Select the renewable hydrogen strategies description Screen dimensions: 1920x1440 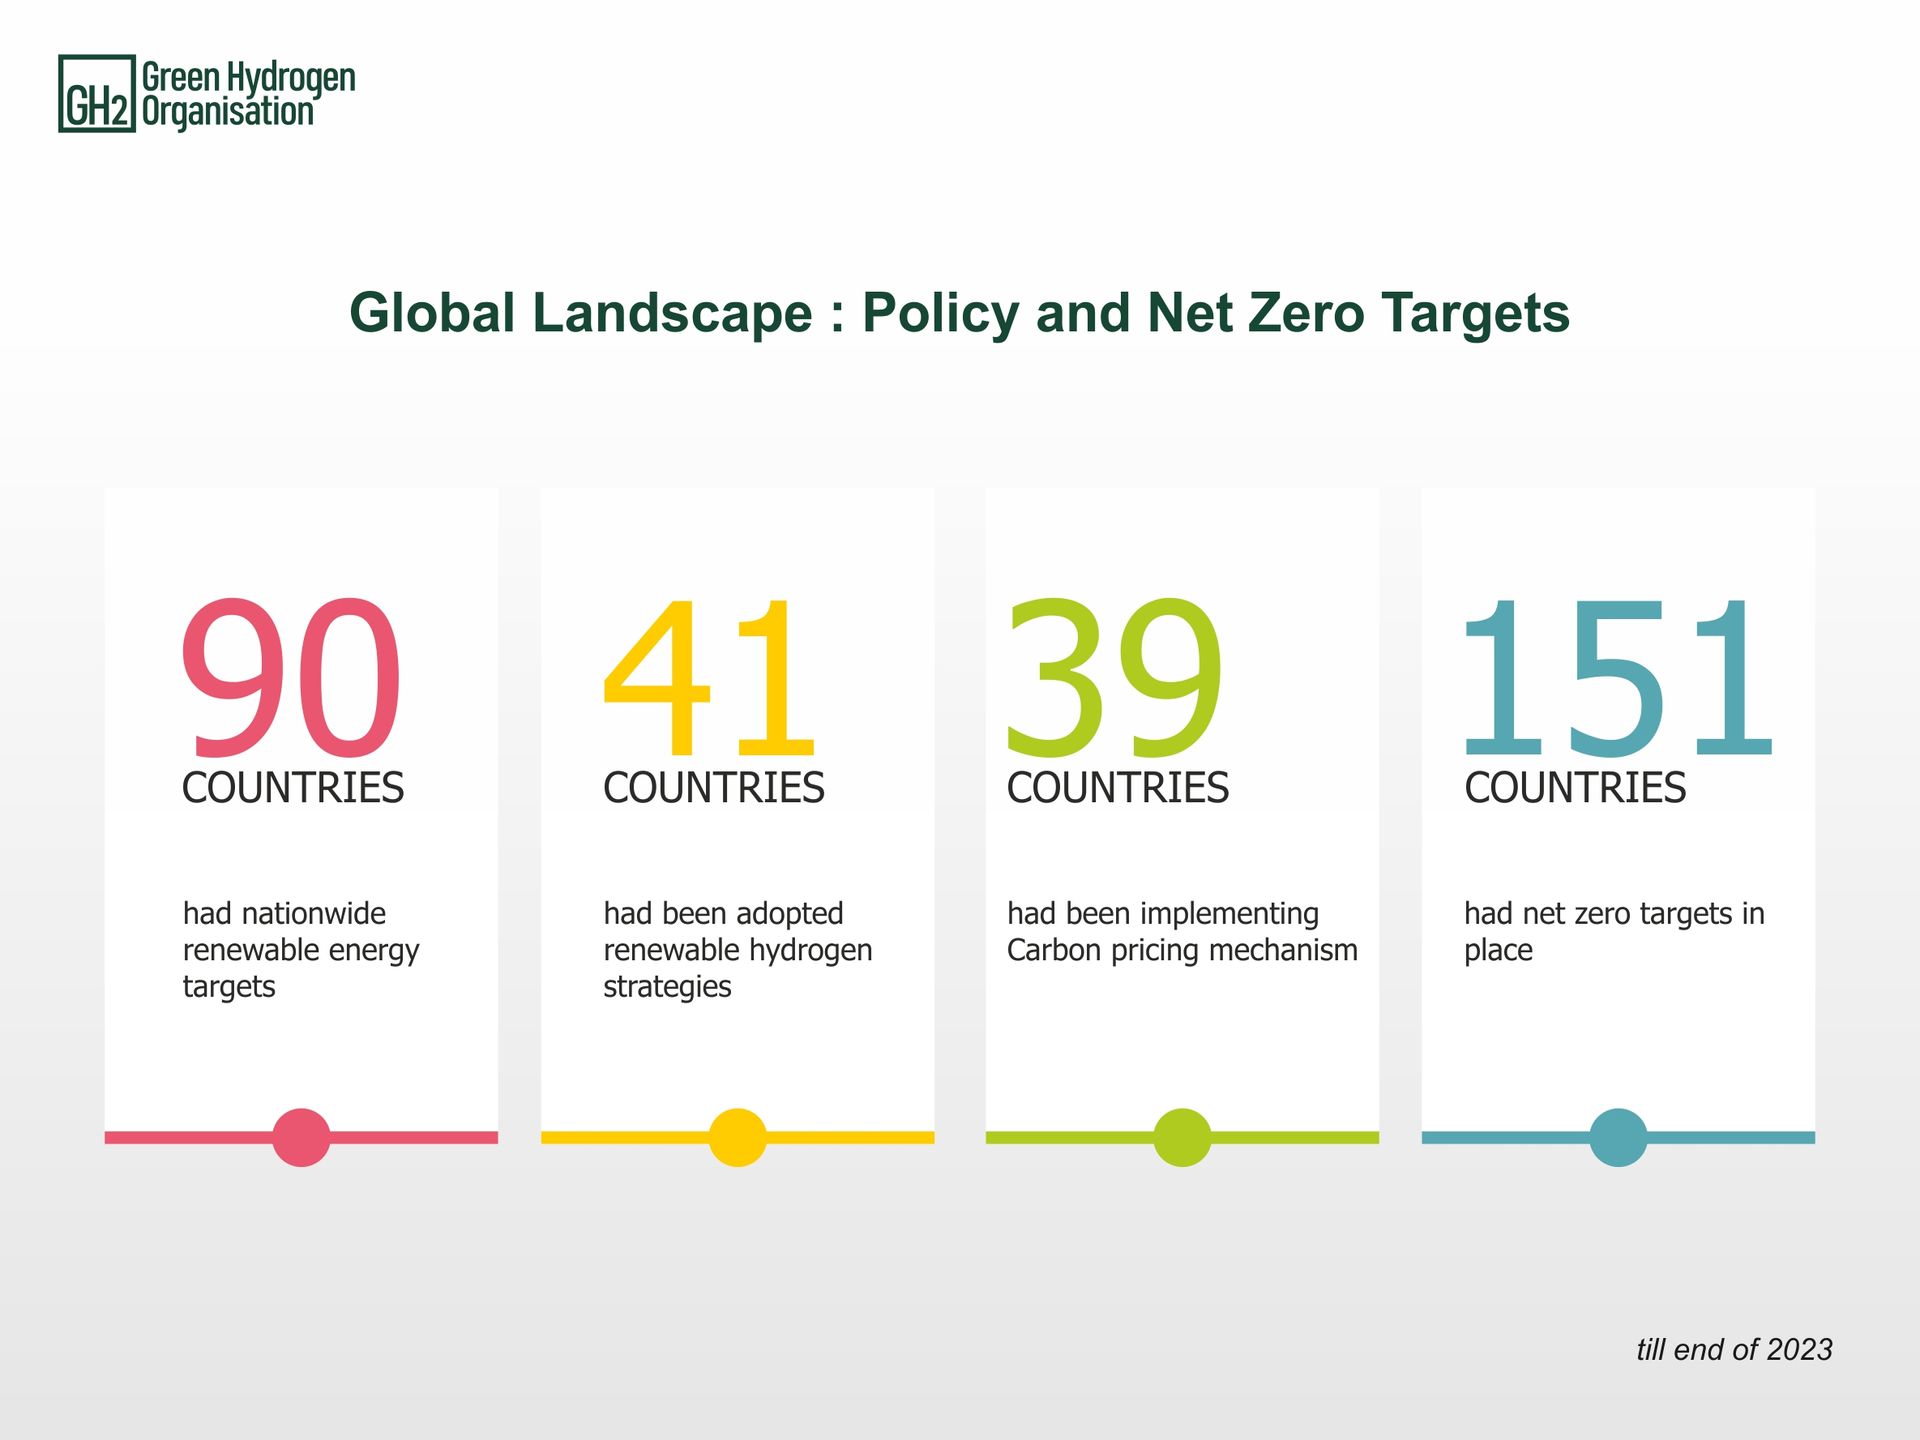[x=738, y=950]
